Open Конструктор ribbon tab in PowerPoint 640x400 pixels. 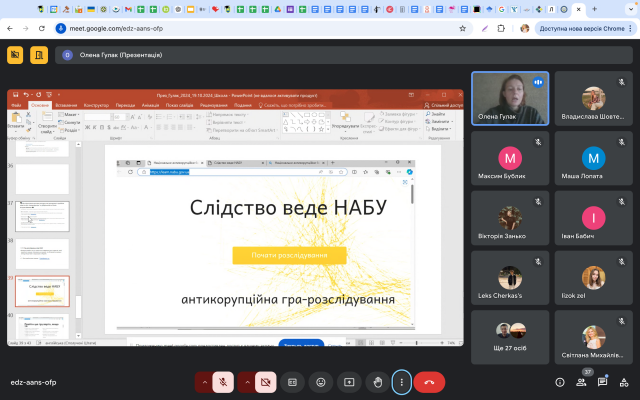(96, 105)
